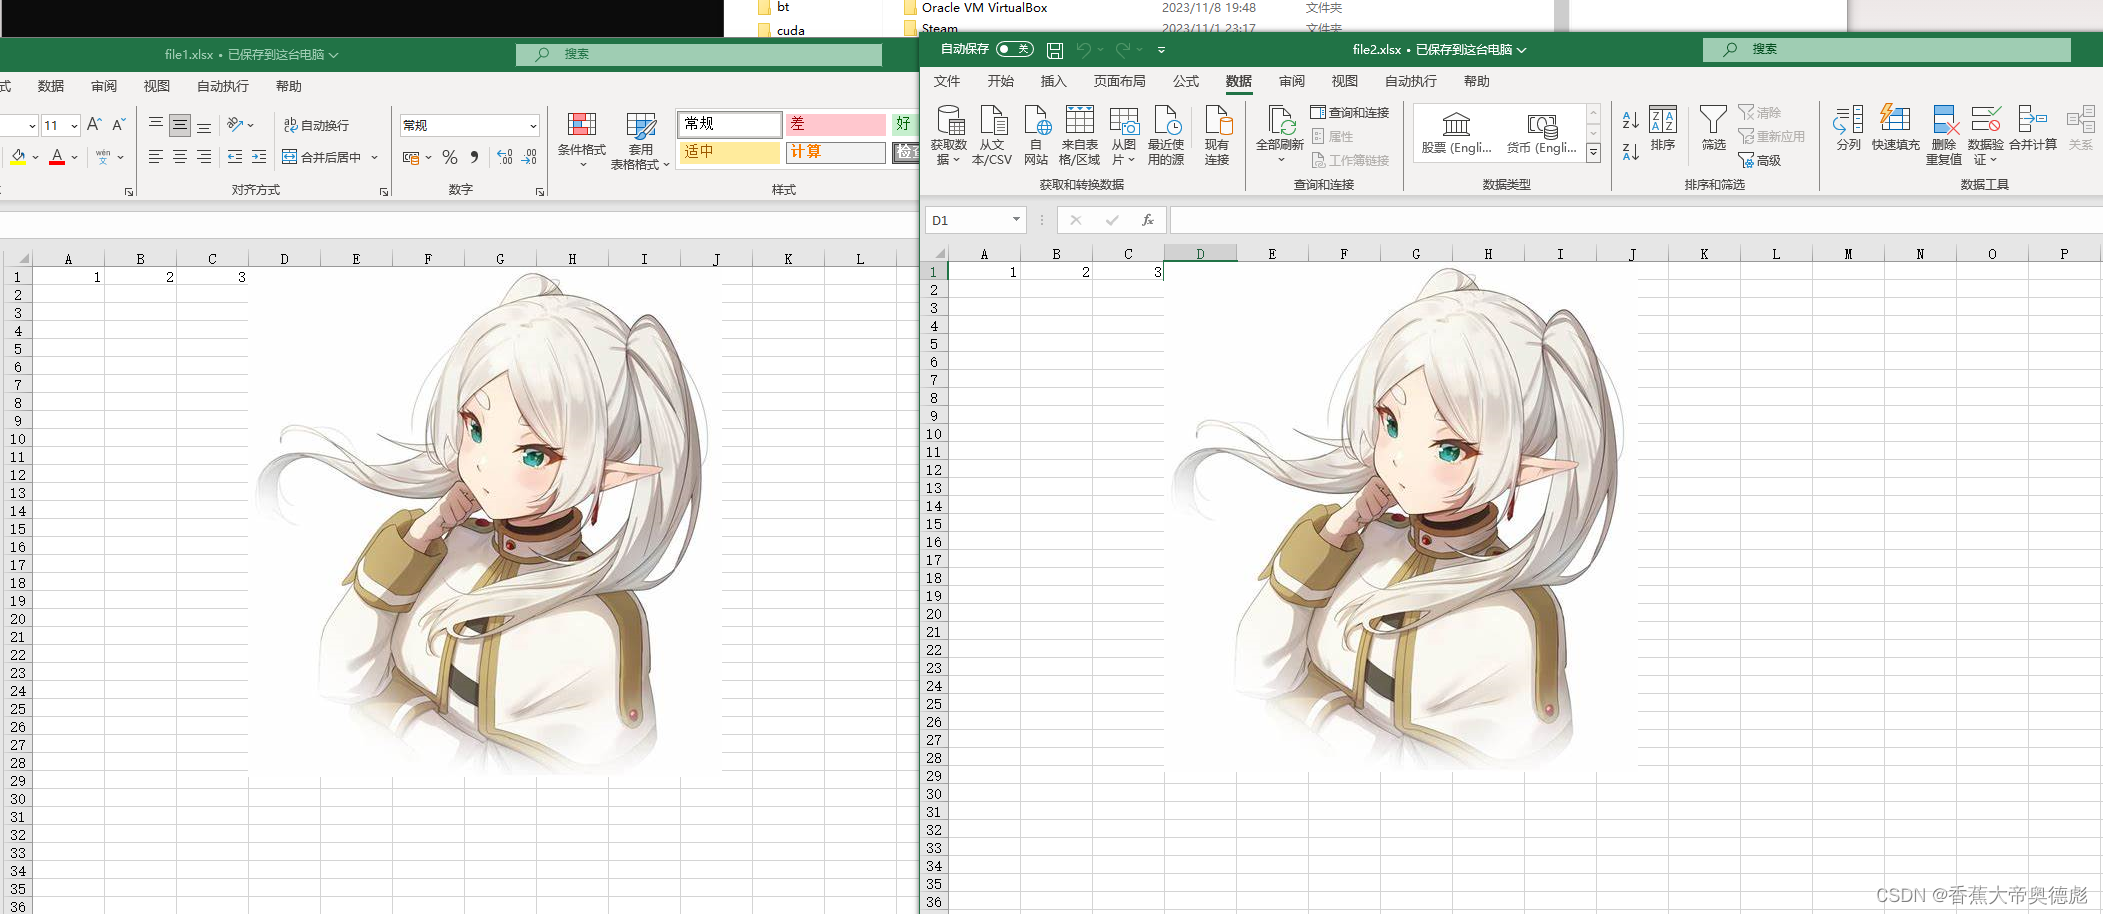Apply the 适中 (Neutral) cell style swatch

pos(729,152)
